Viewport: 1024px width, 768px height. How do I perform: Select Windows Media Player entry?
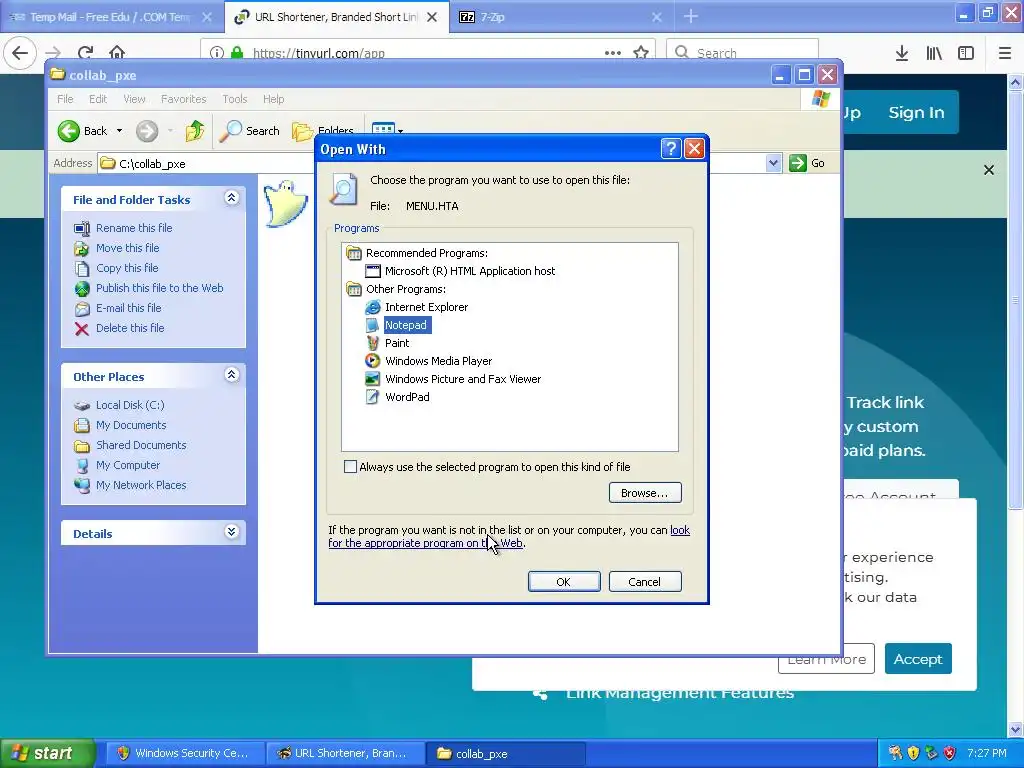(438, 361)
